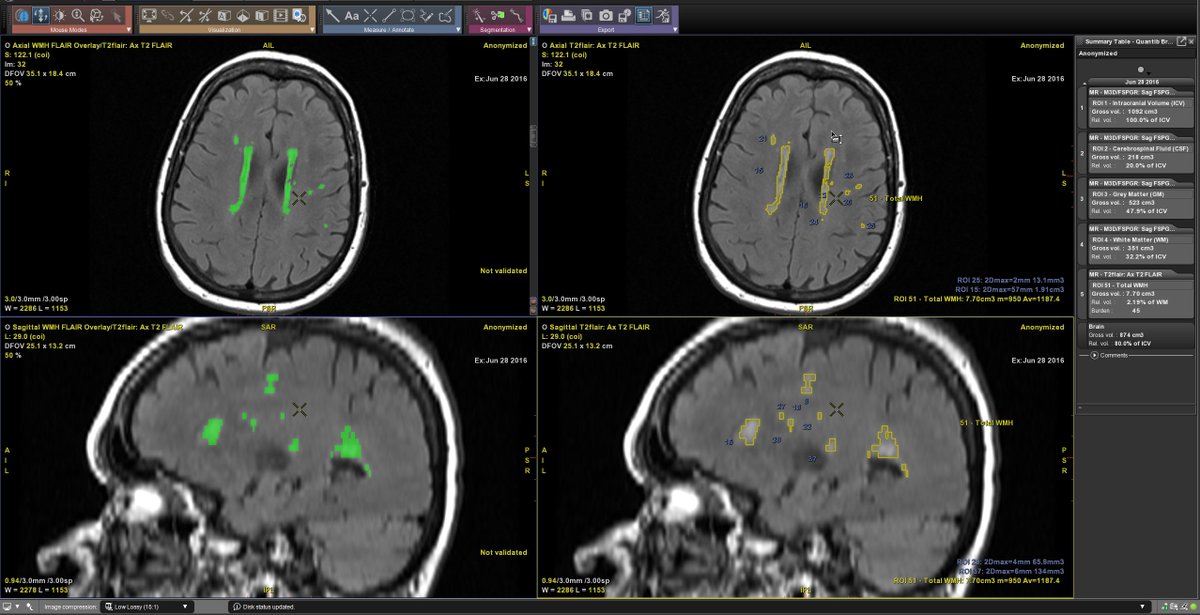
Task: Select the rotate mouse mode icon
Action: click(97, 15)
